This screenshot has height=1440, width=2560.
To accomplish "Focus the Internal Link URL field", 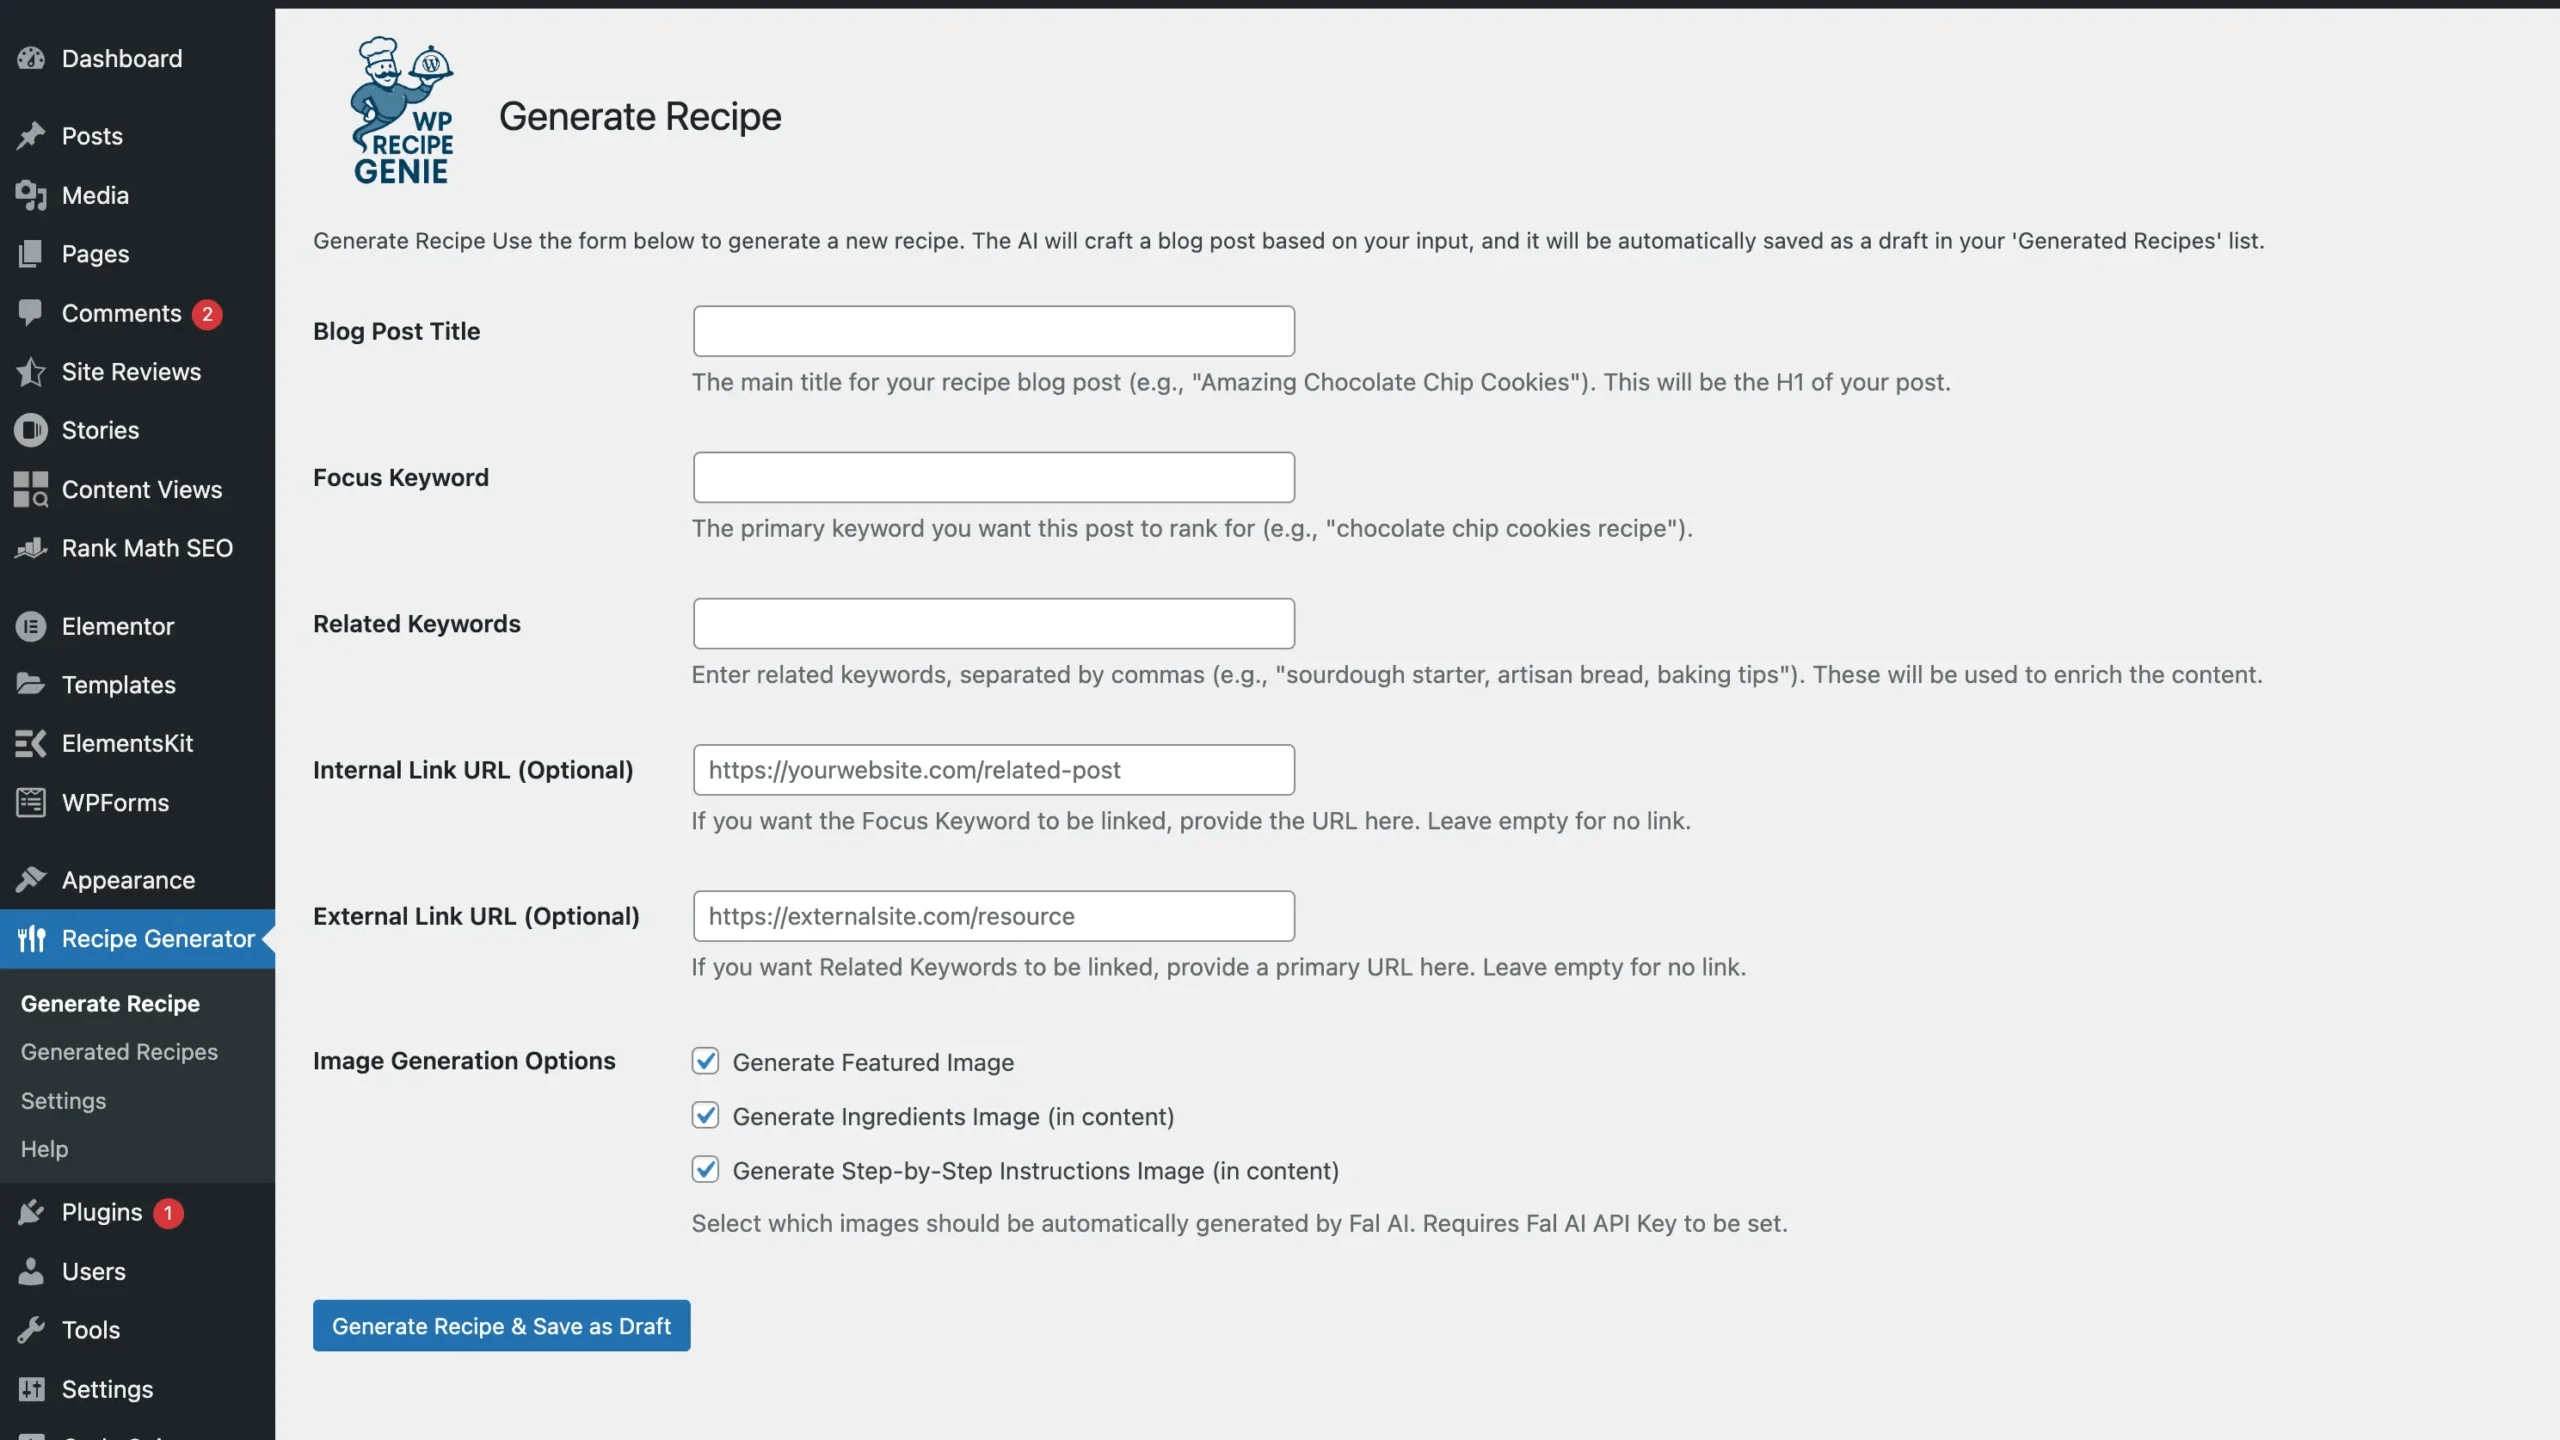I will pos(993,770).
